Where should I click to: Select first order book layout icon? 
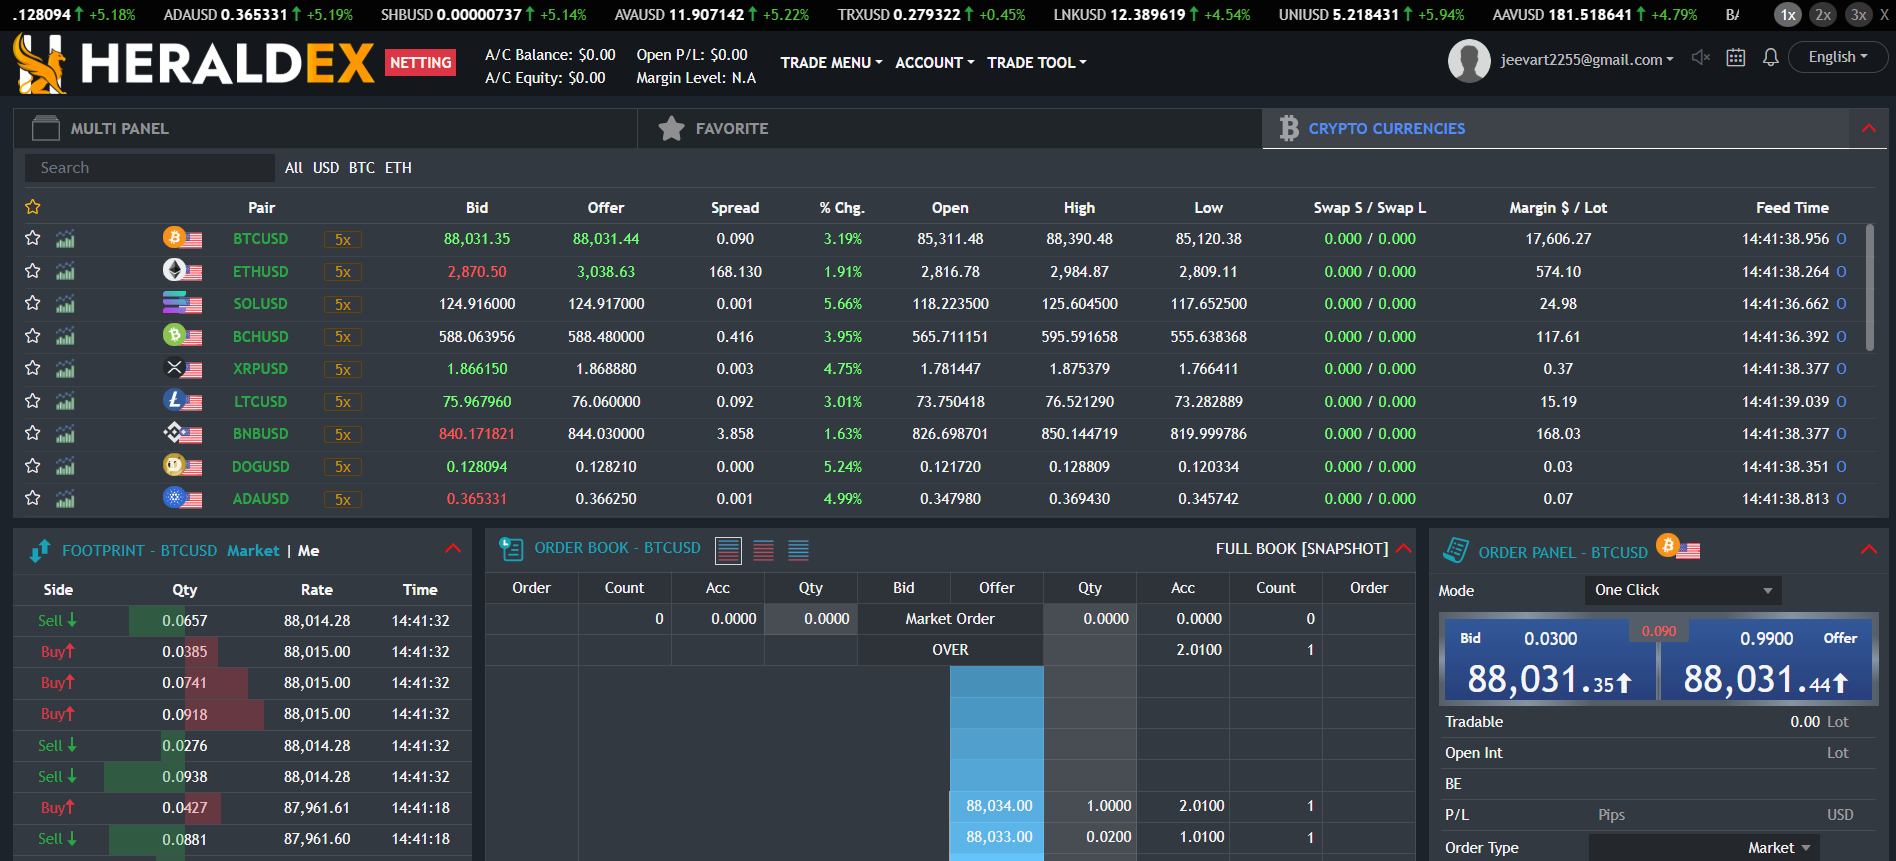tap(728, 550)
